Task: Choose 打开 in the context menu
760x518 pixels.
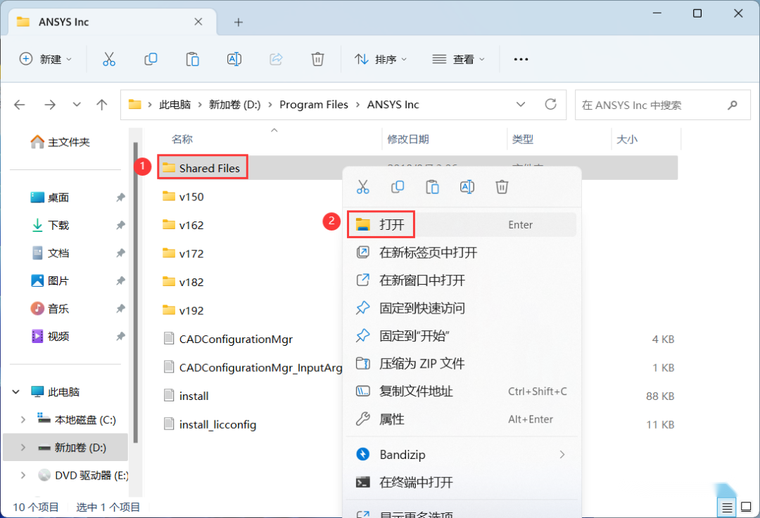Action: point(462,224)
